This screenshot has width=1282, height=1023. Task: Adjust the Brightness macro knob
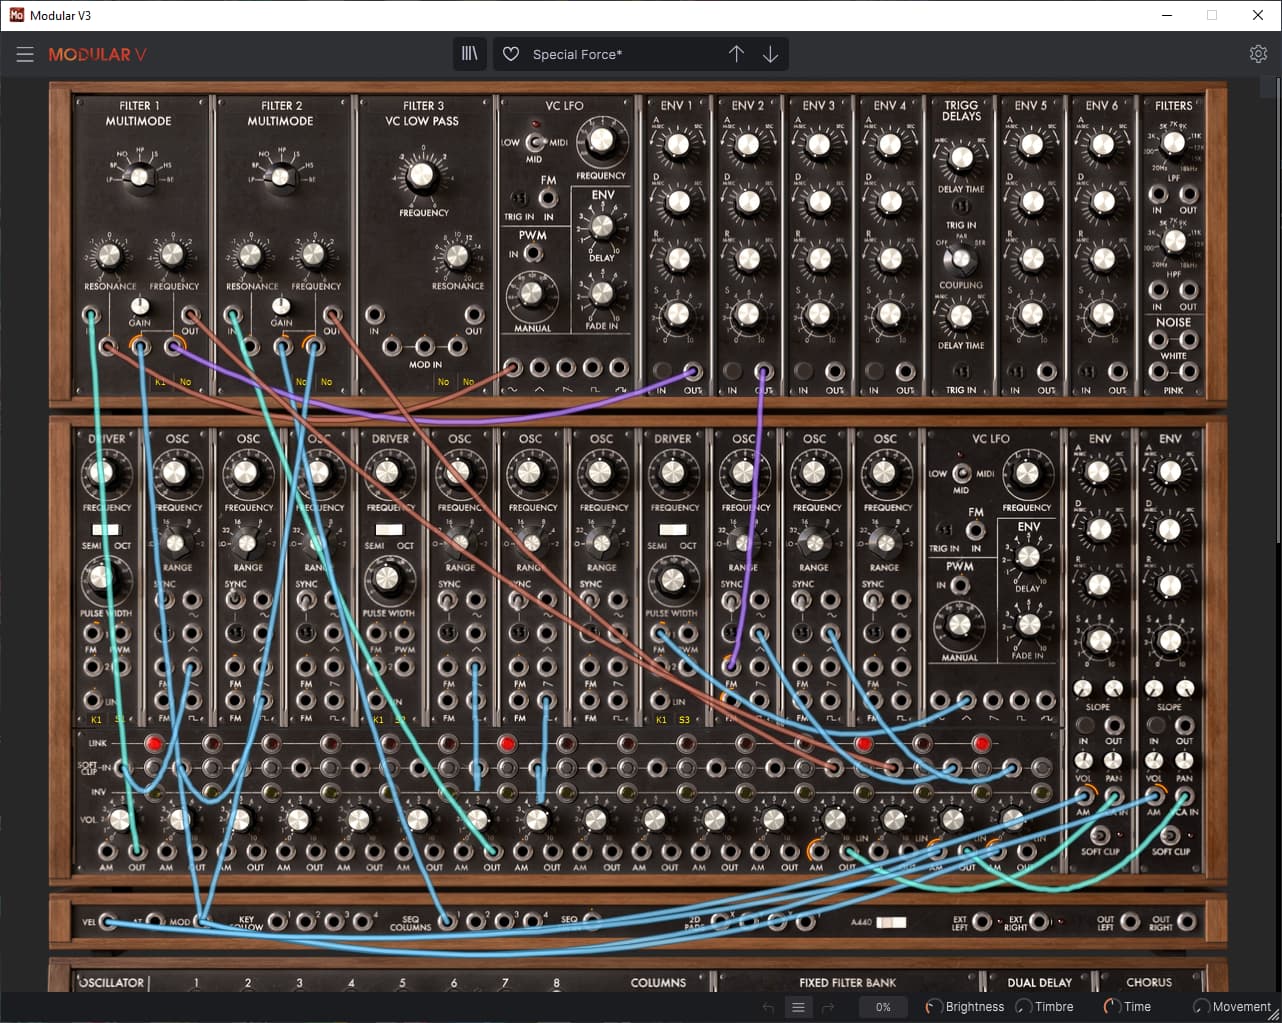pos(933,1007)
